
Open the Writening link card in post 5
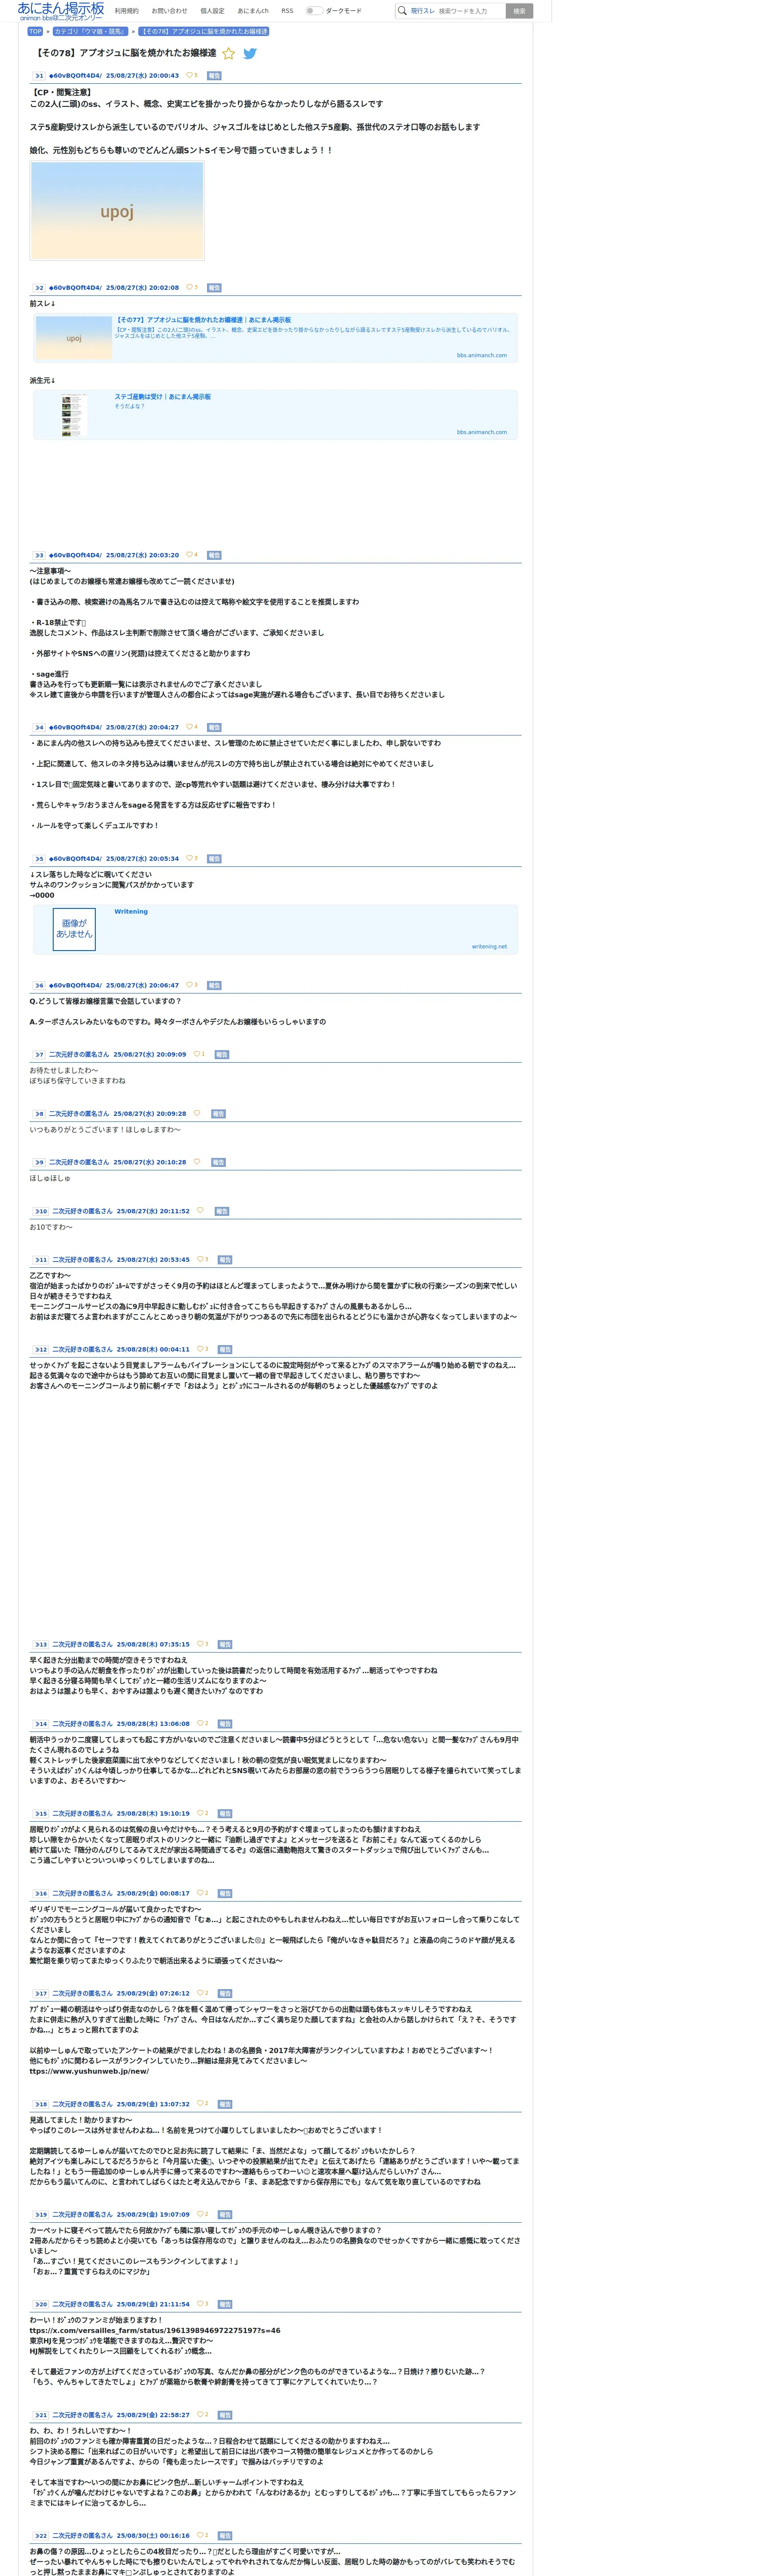pyautogui.click(x=275, y=929)
